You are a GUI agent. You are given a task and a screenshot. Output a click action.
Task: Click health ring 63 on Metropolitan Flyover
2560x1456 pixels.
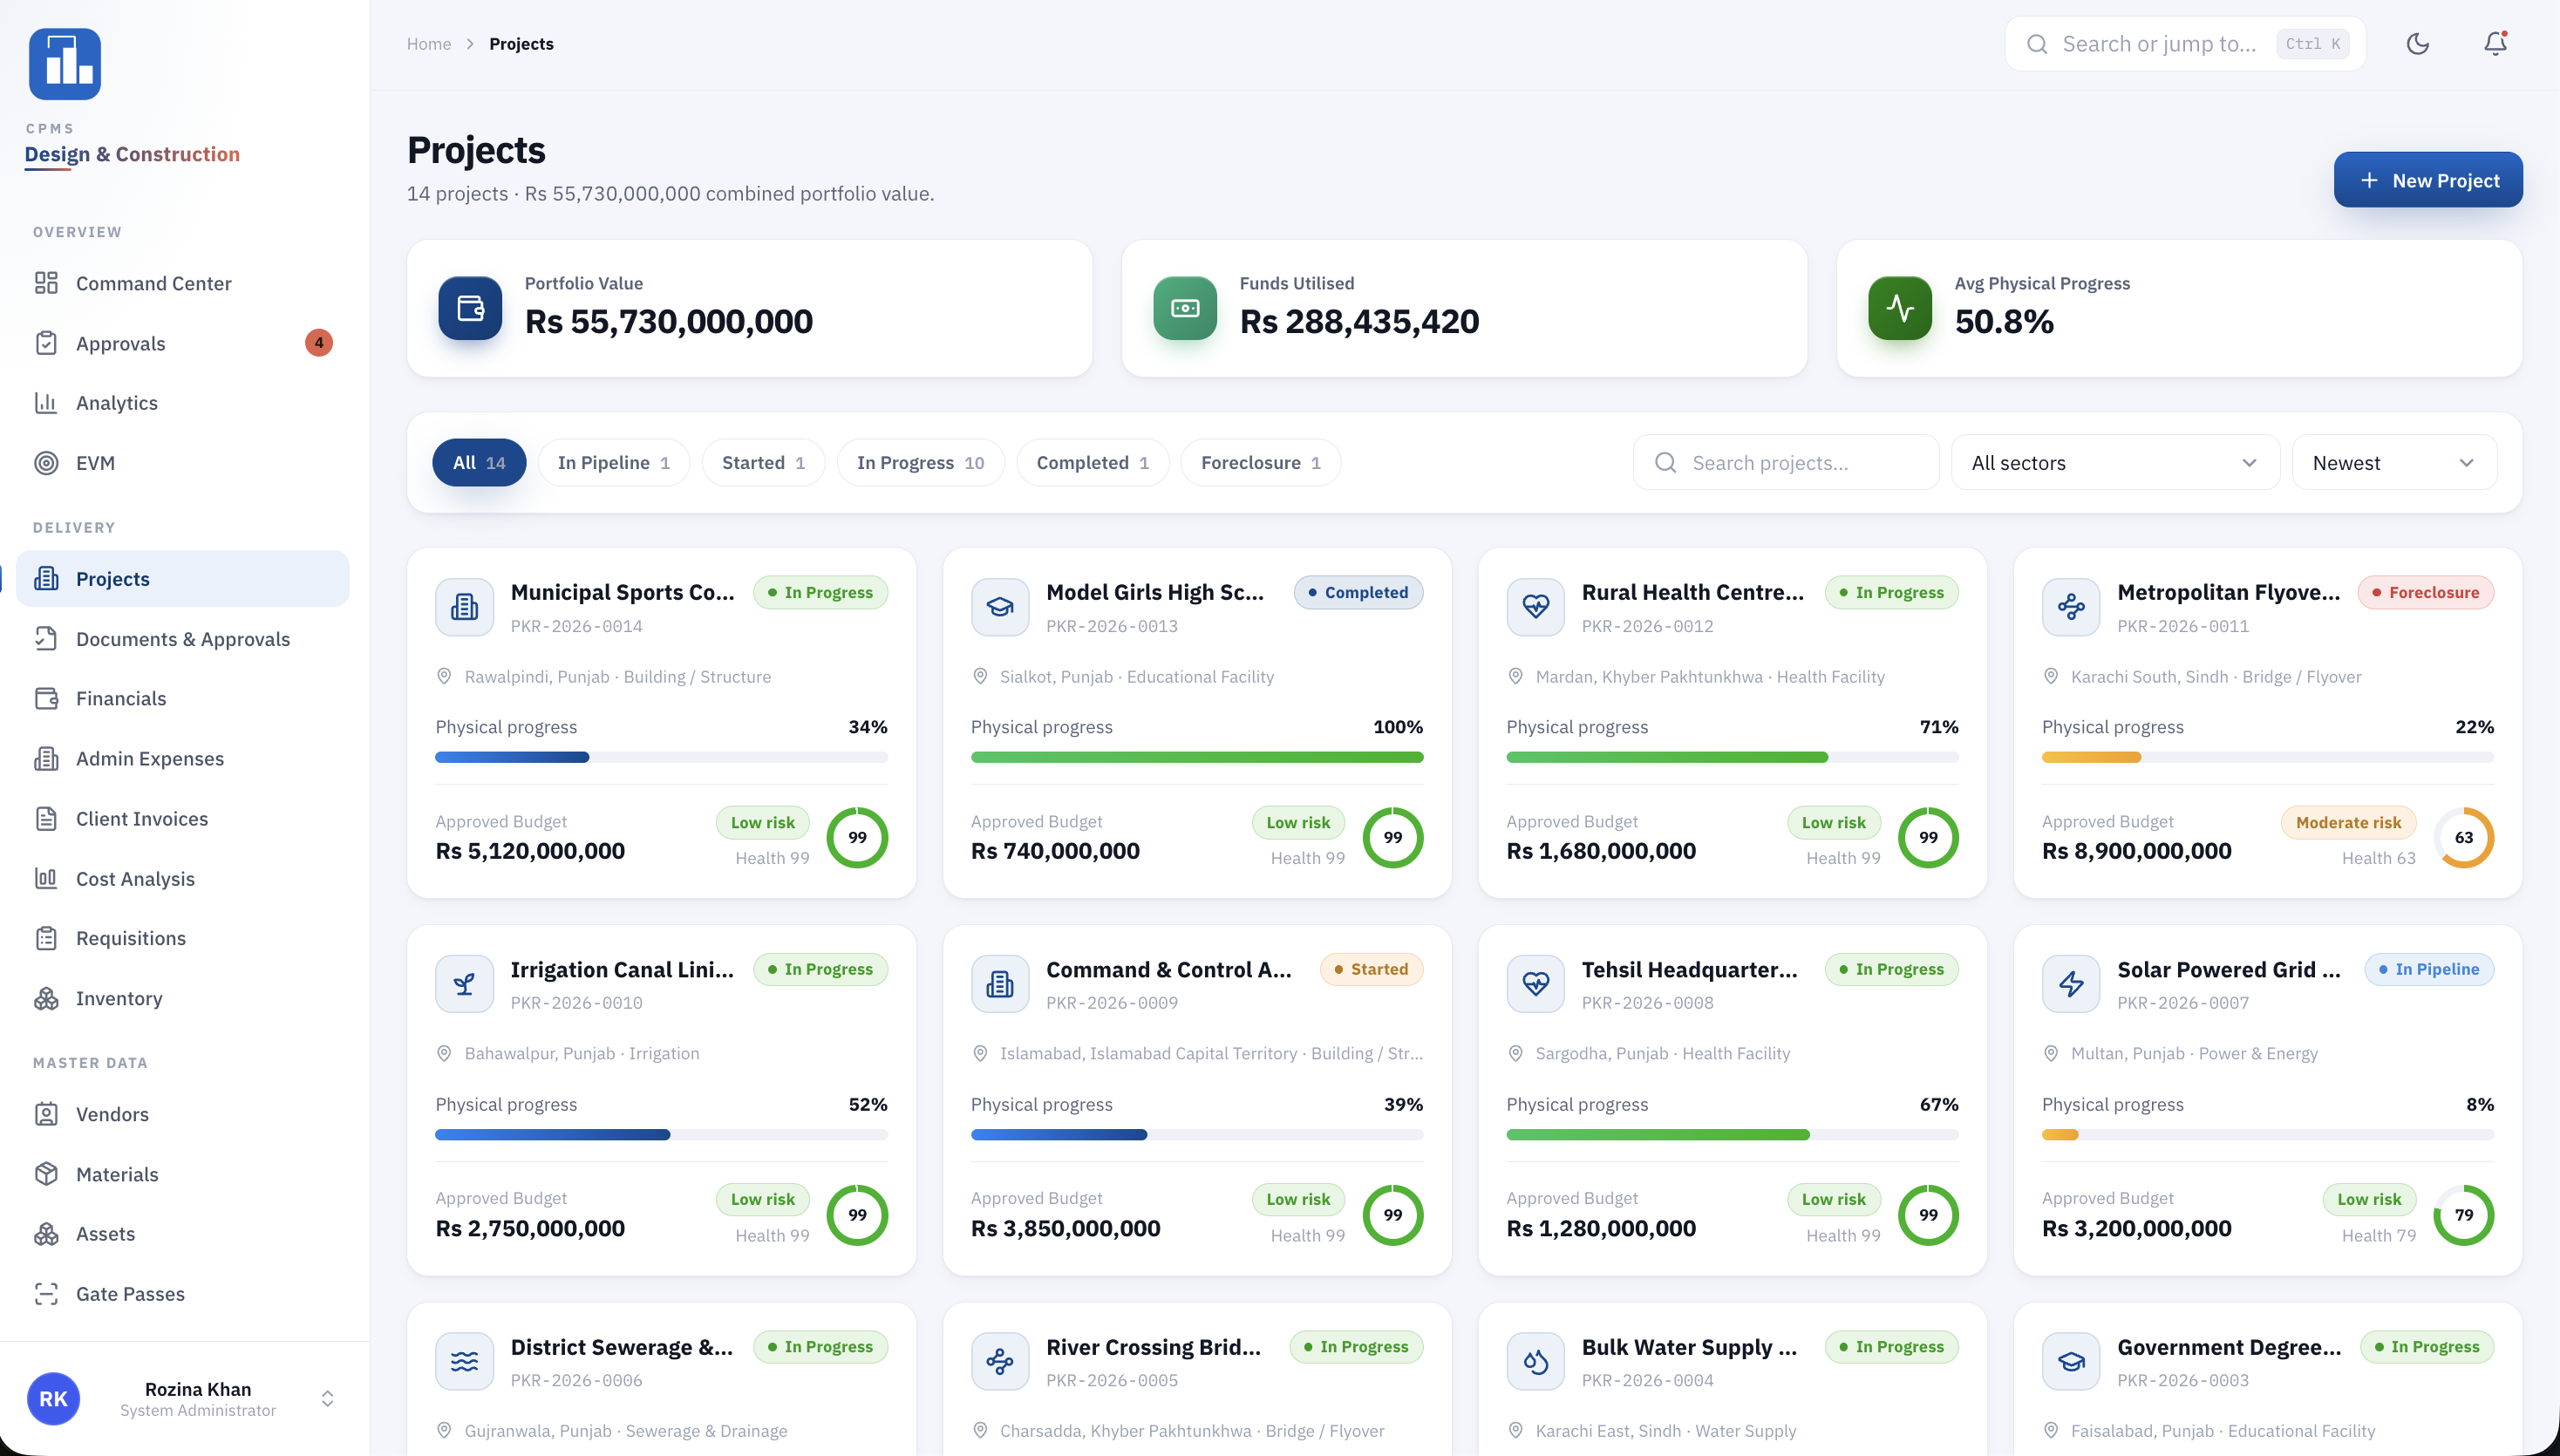tap(2463, 838)
